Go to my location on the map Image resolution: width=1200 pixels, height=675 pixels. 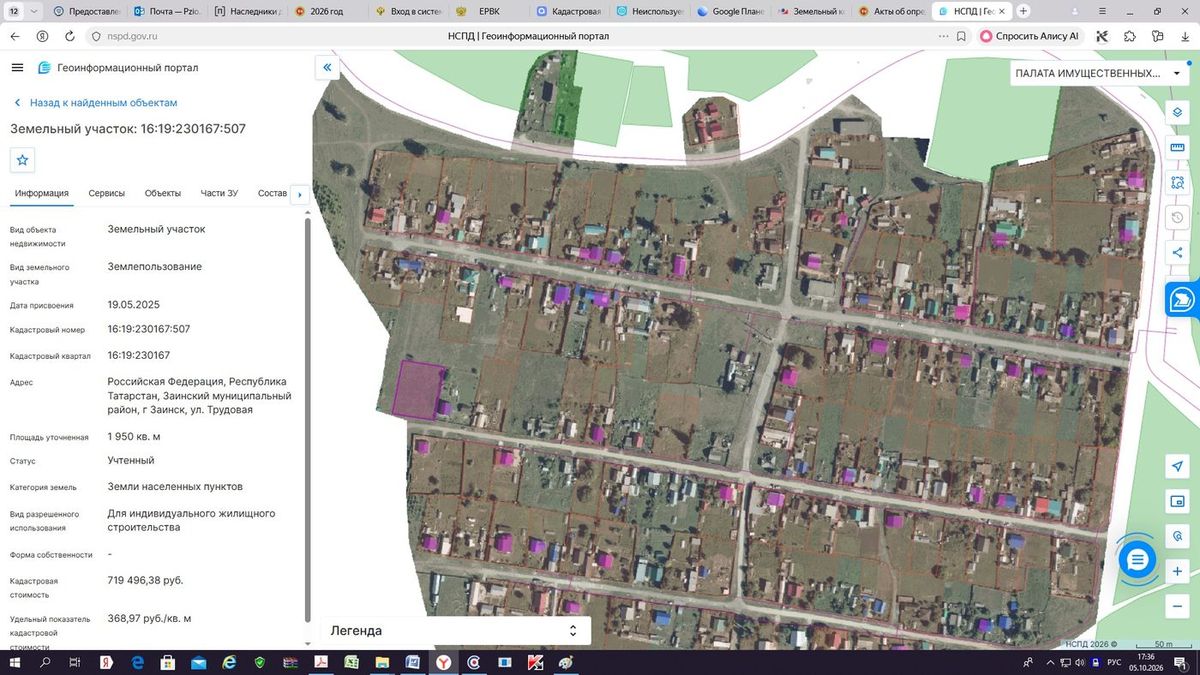click(1177, 466)
